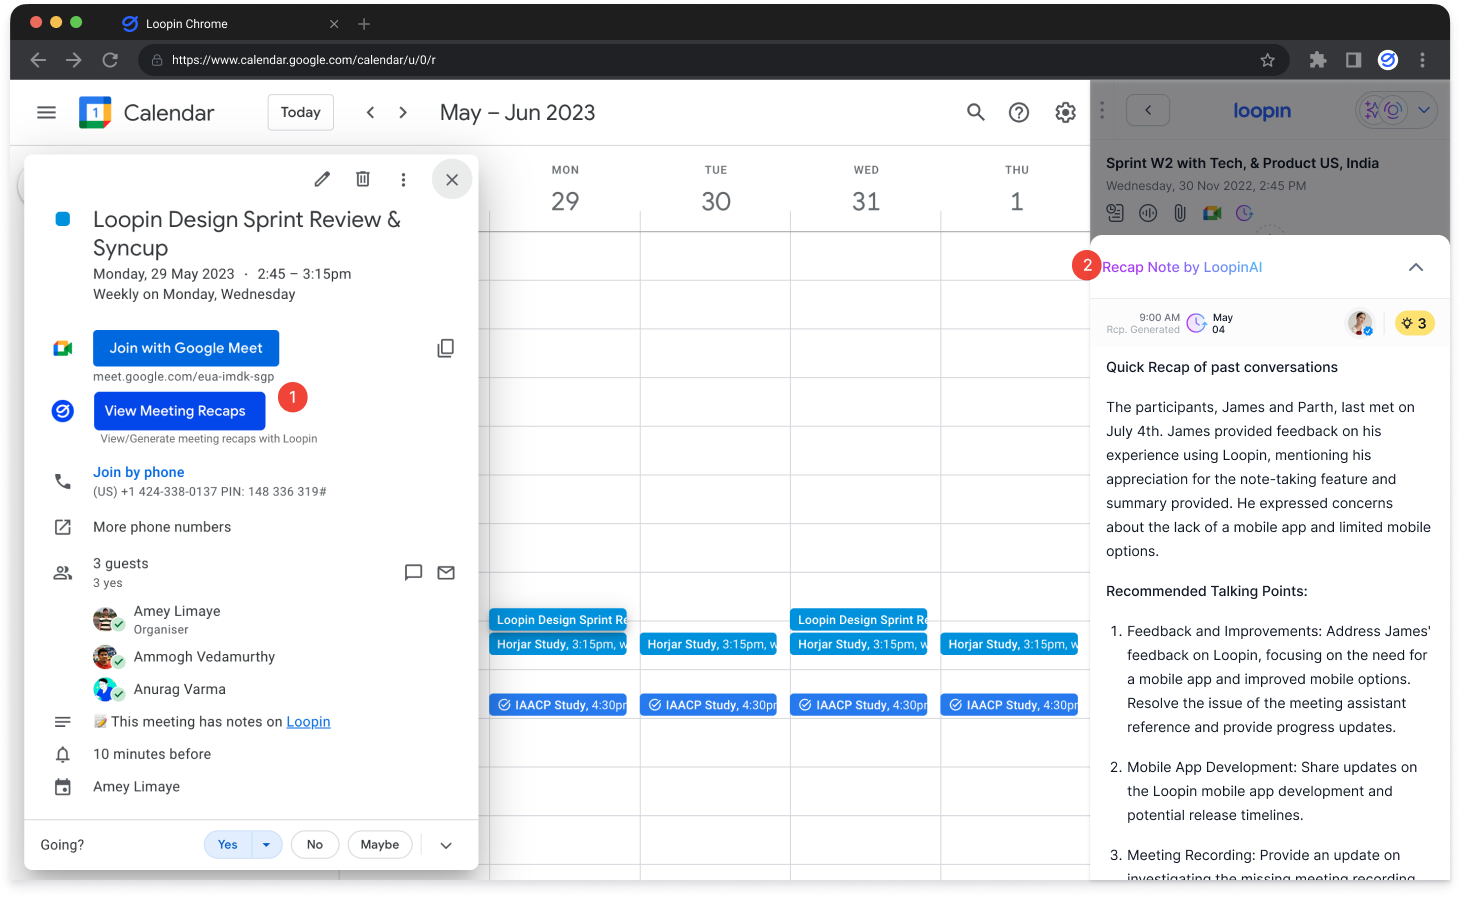Viewport: 1460px width, 897px height.
Task: Jump to Today in Calendar
Action: 301,112
